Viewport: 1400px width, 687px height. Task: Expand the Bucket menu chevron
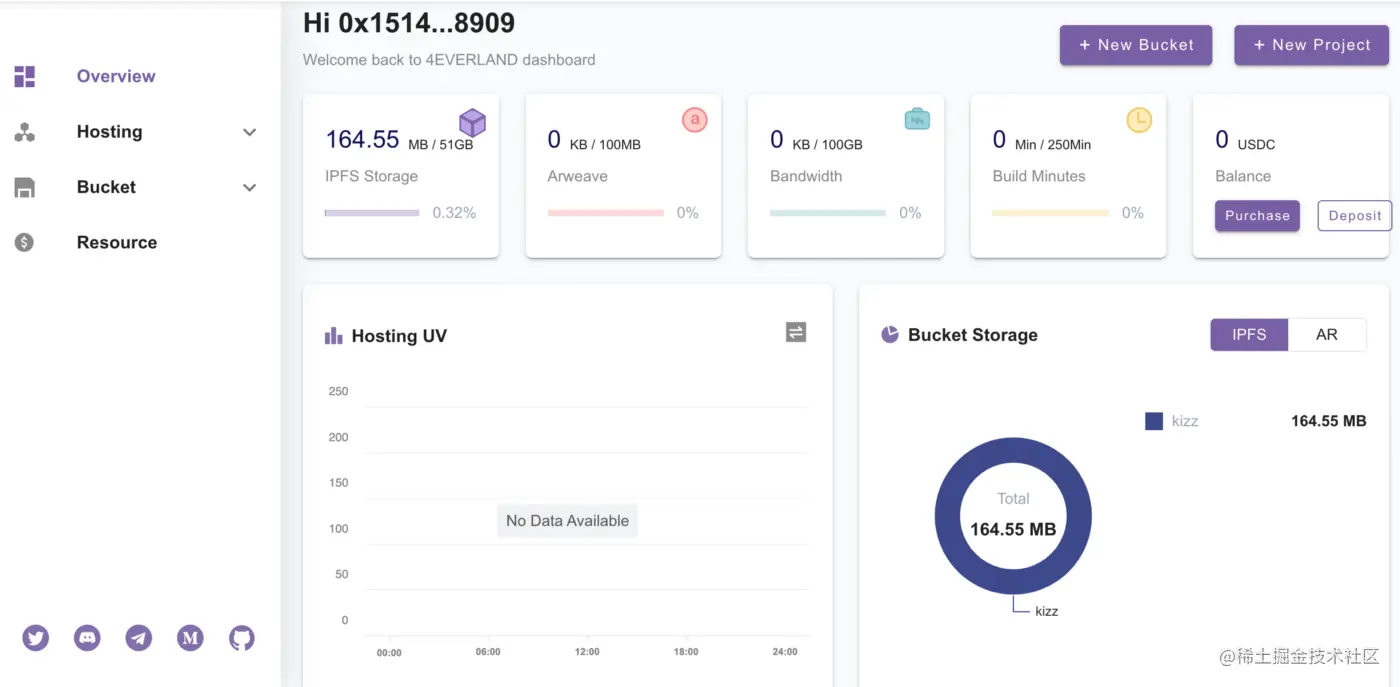coord(250,187)
